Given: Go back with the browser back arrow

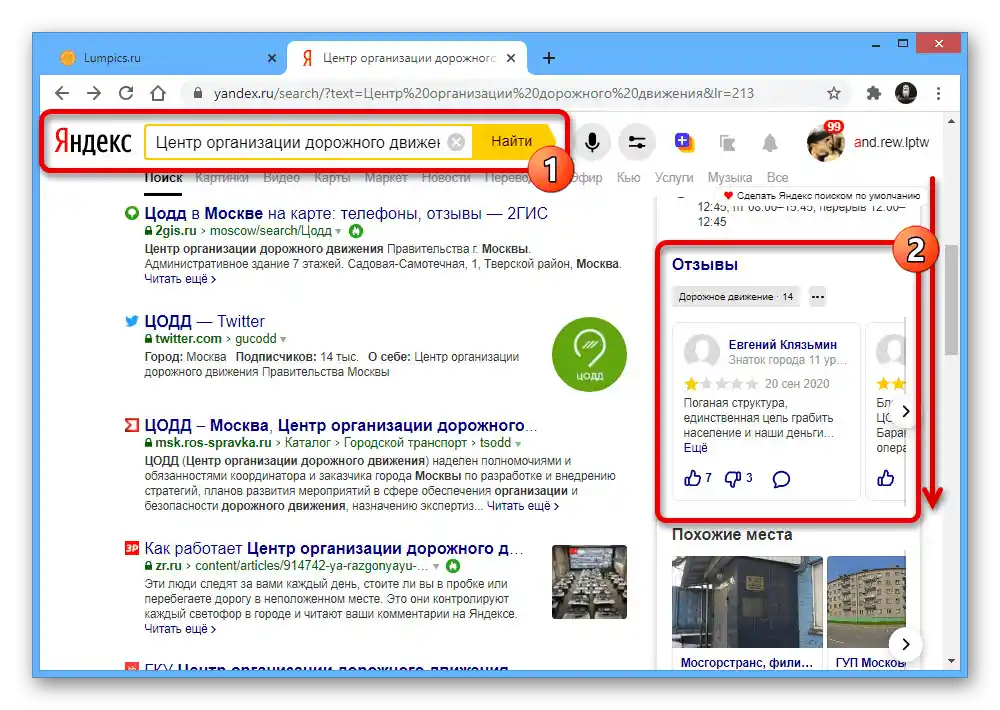Looking at the screenshot, I should tap(62, 93).
